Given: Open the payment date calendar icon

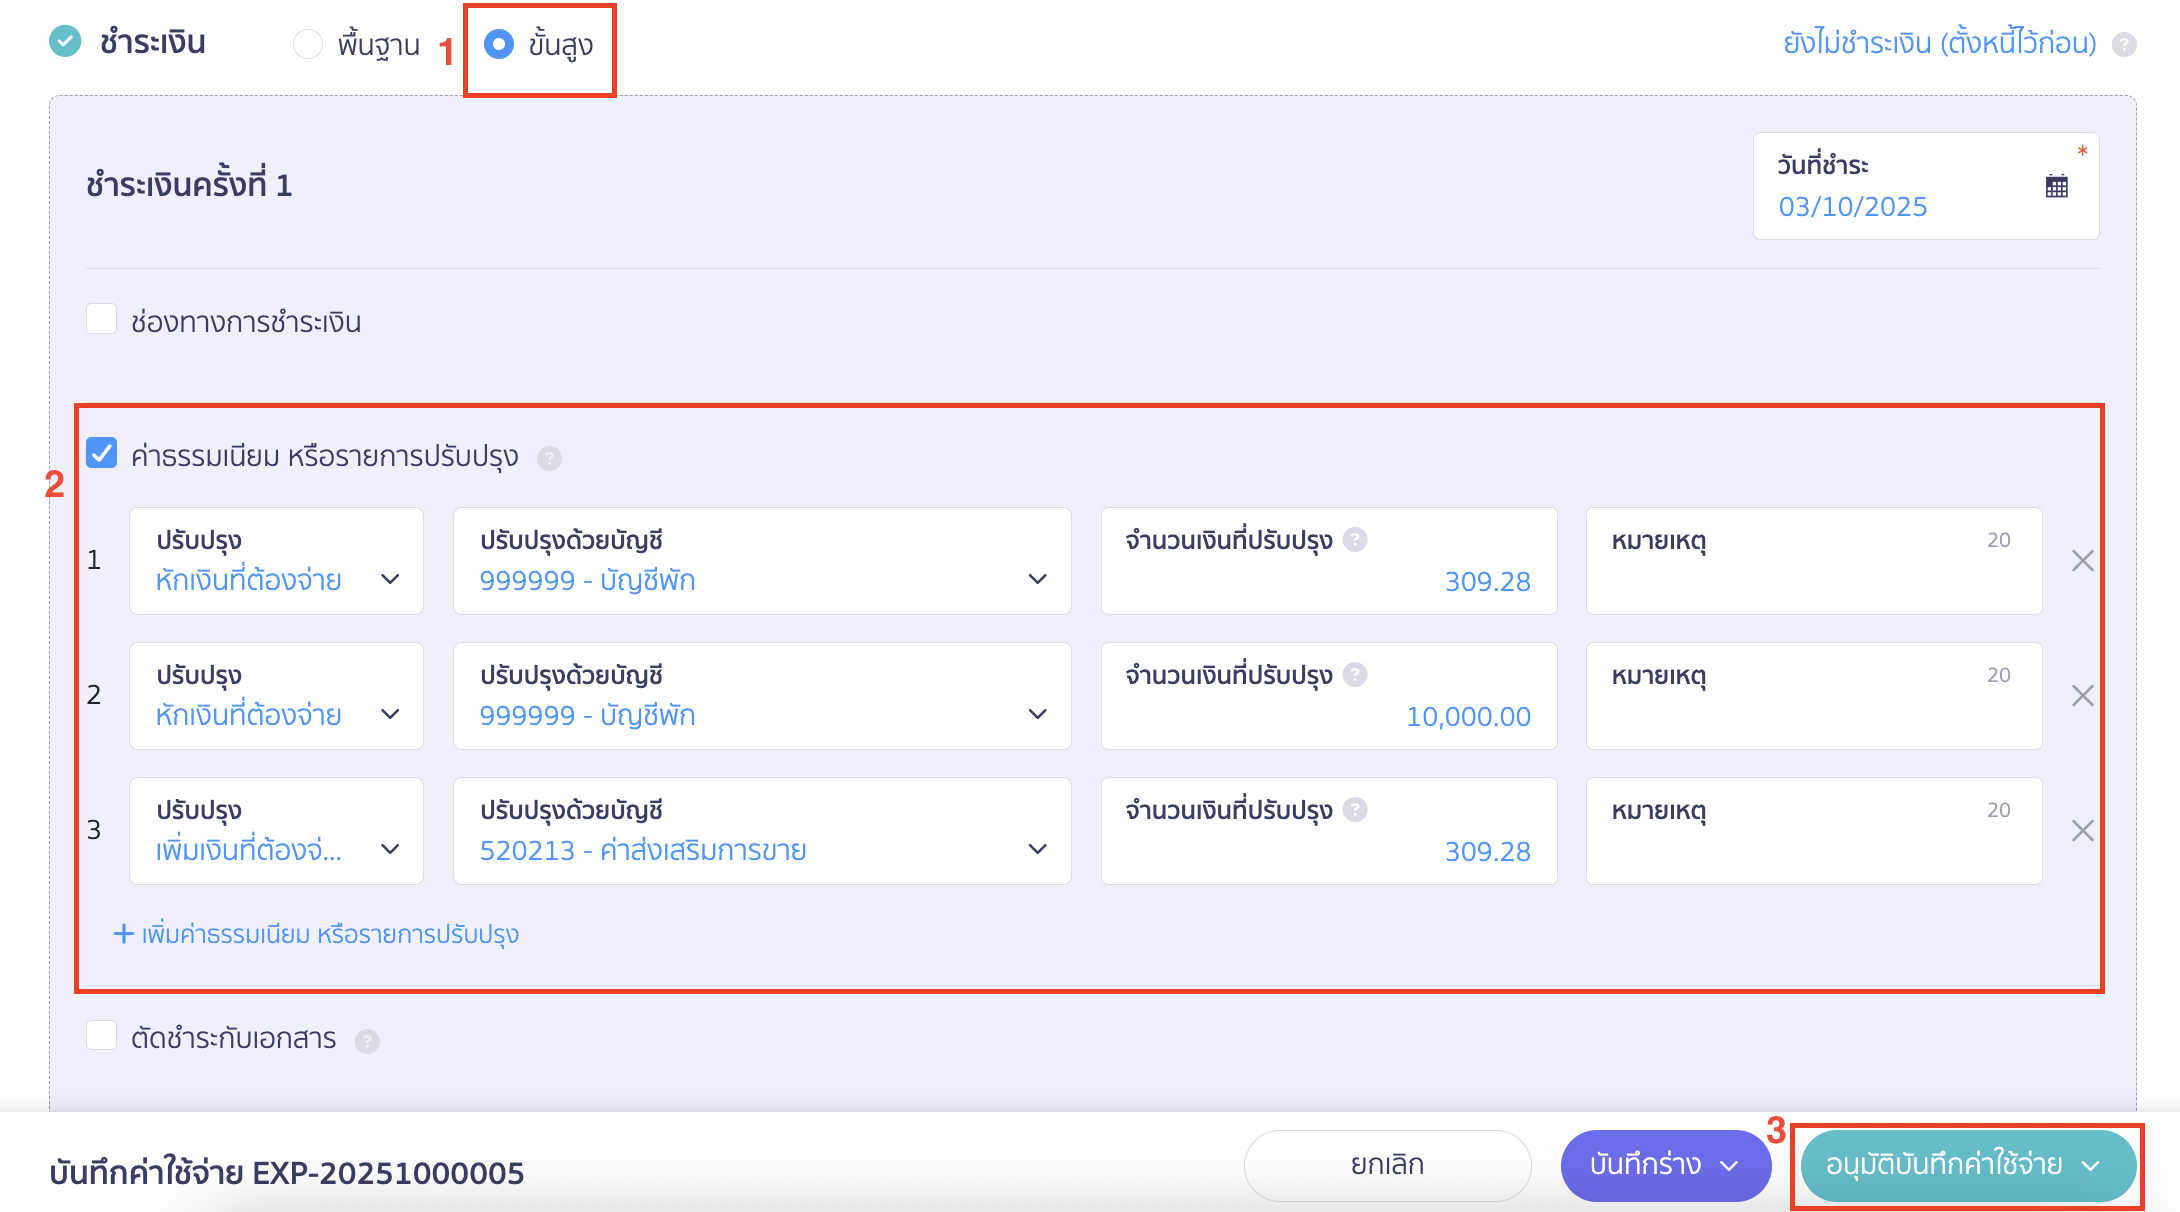Looking at the screenshot, I should pyautogui.click(x=2056, y=186).
